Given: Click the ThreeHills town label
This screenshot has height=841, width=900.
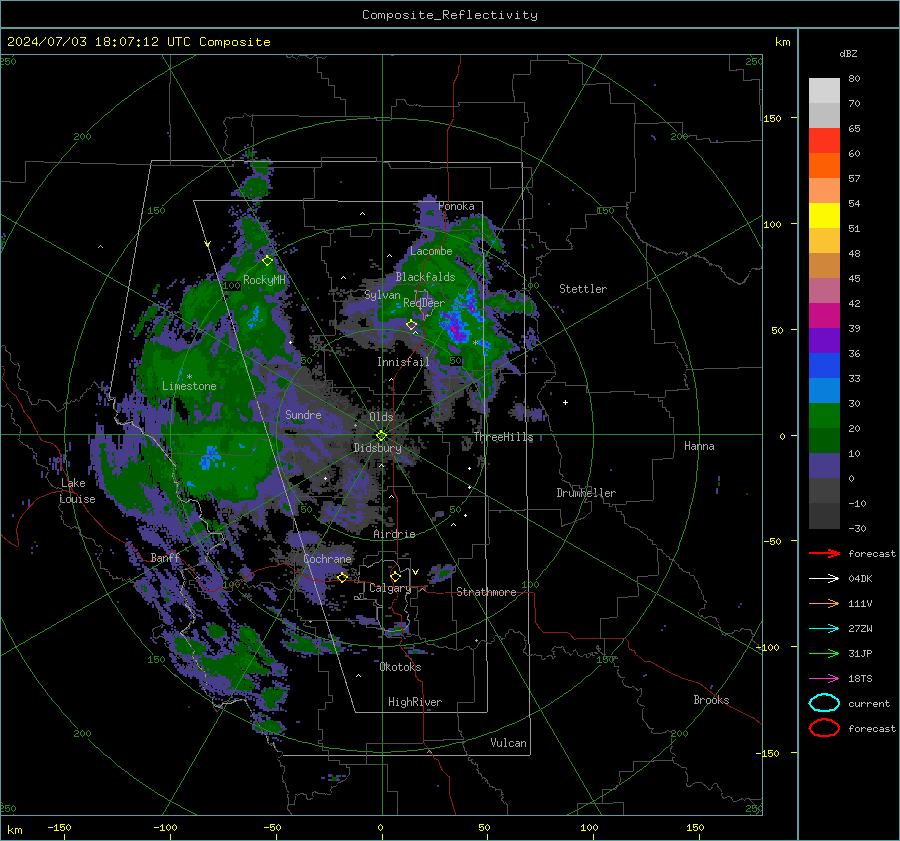Looking at the screenshot, I should (x=503, y=437).
